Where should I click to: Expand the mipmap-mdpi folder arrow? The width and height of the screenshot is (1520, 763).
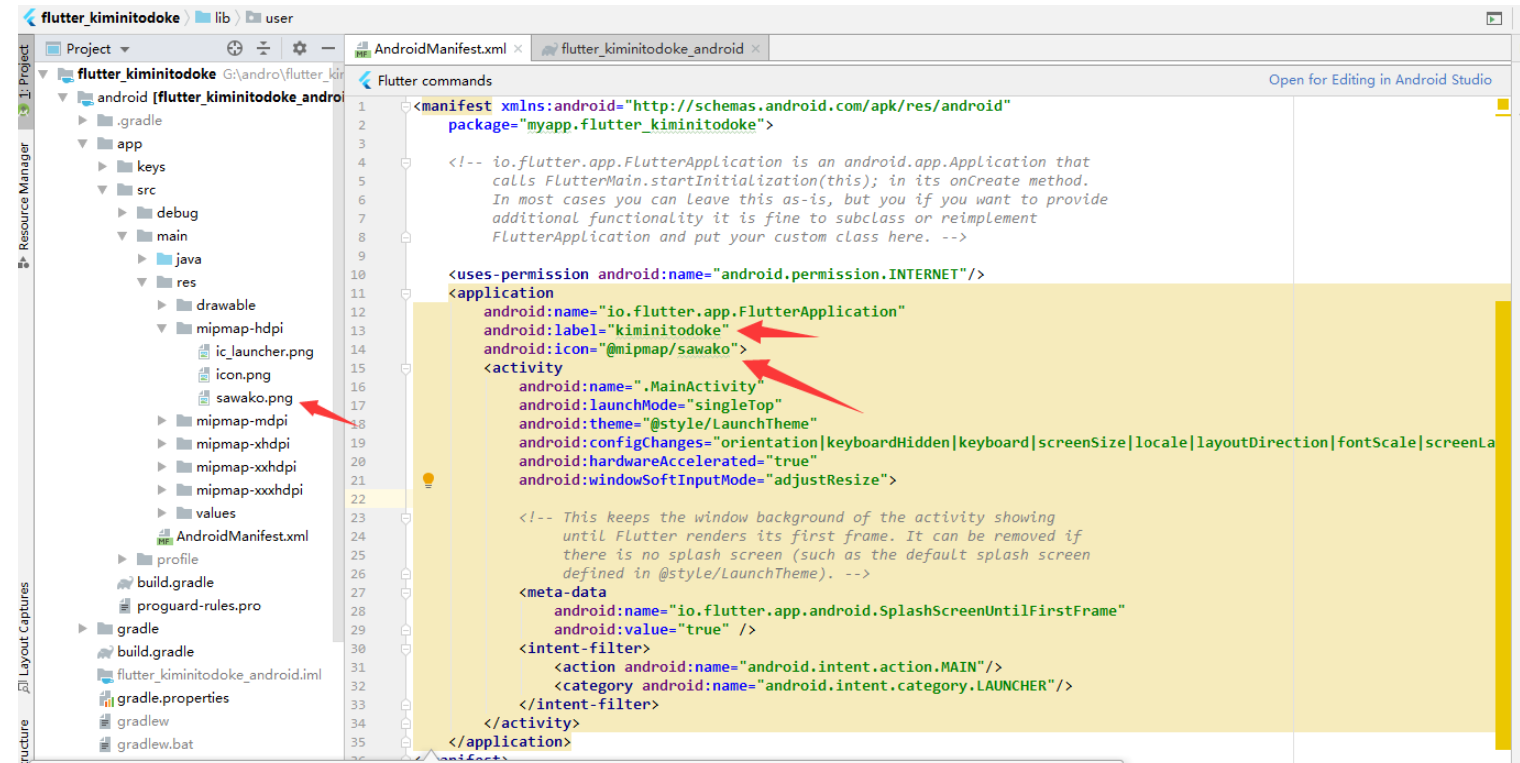(x=163, y=421)
